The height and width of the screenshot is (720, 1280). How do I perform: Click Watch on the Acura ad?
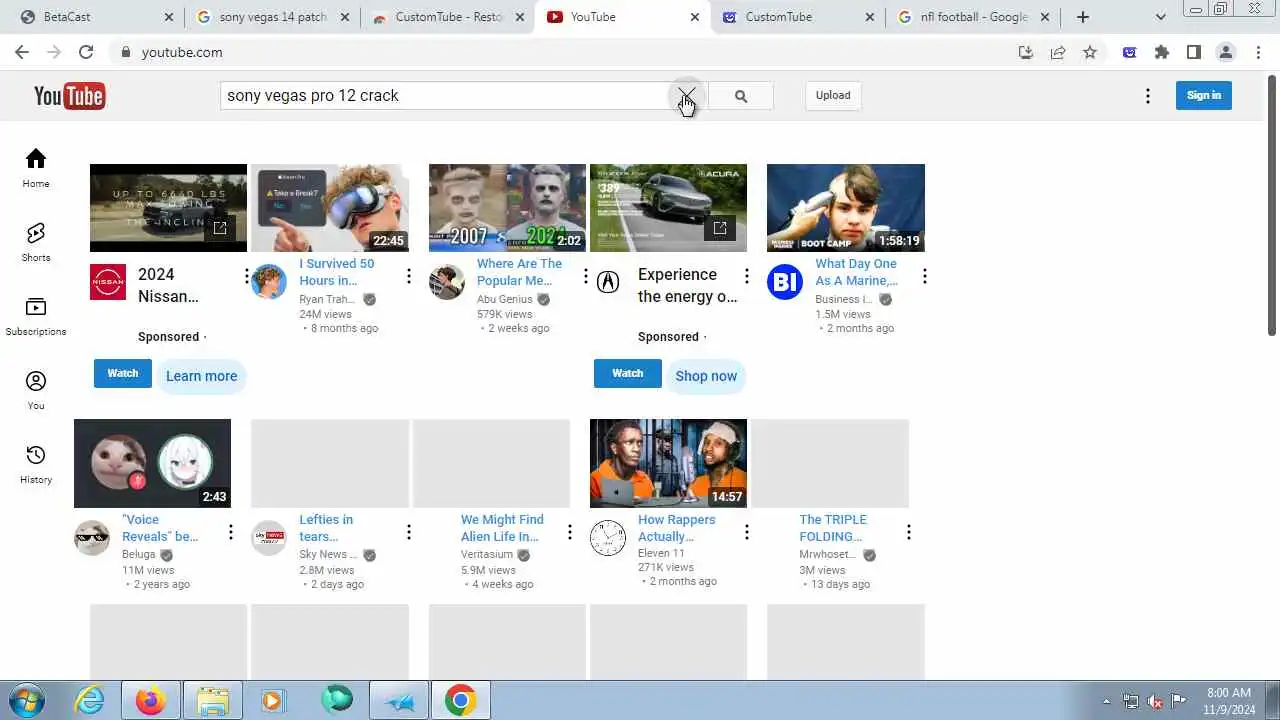click(x=627, y=373)
